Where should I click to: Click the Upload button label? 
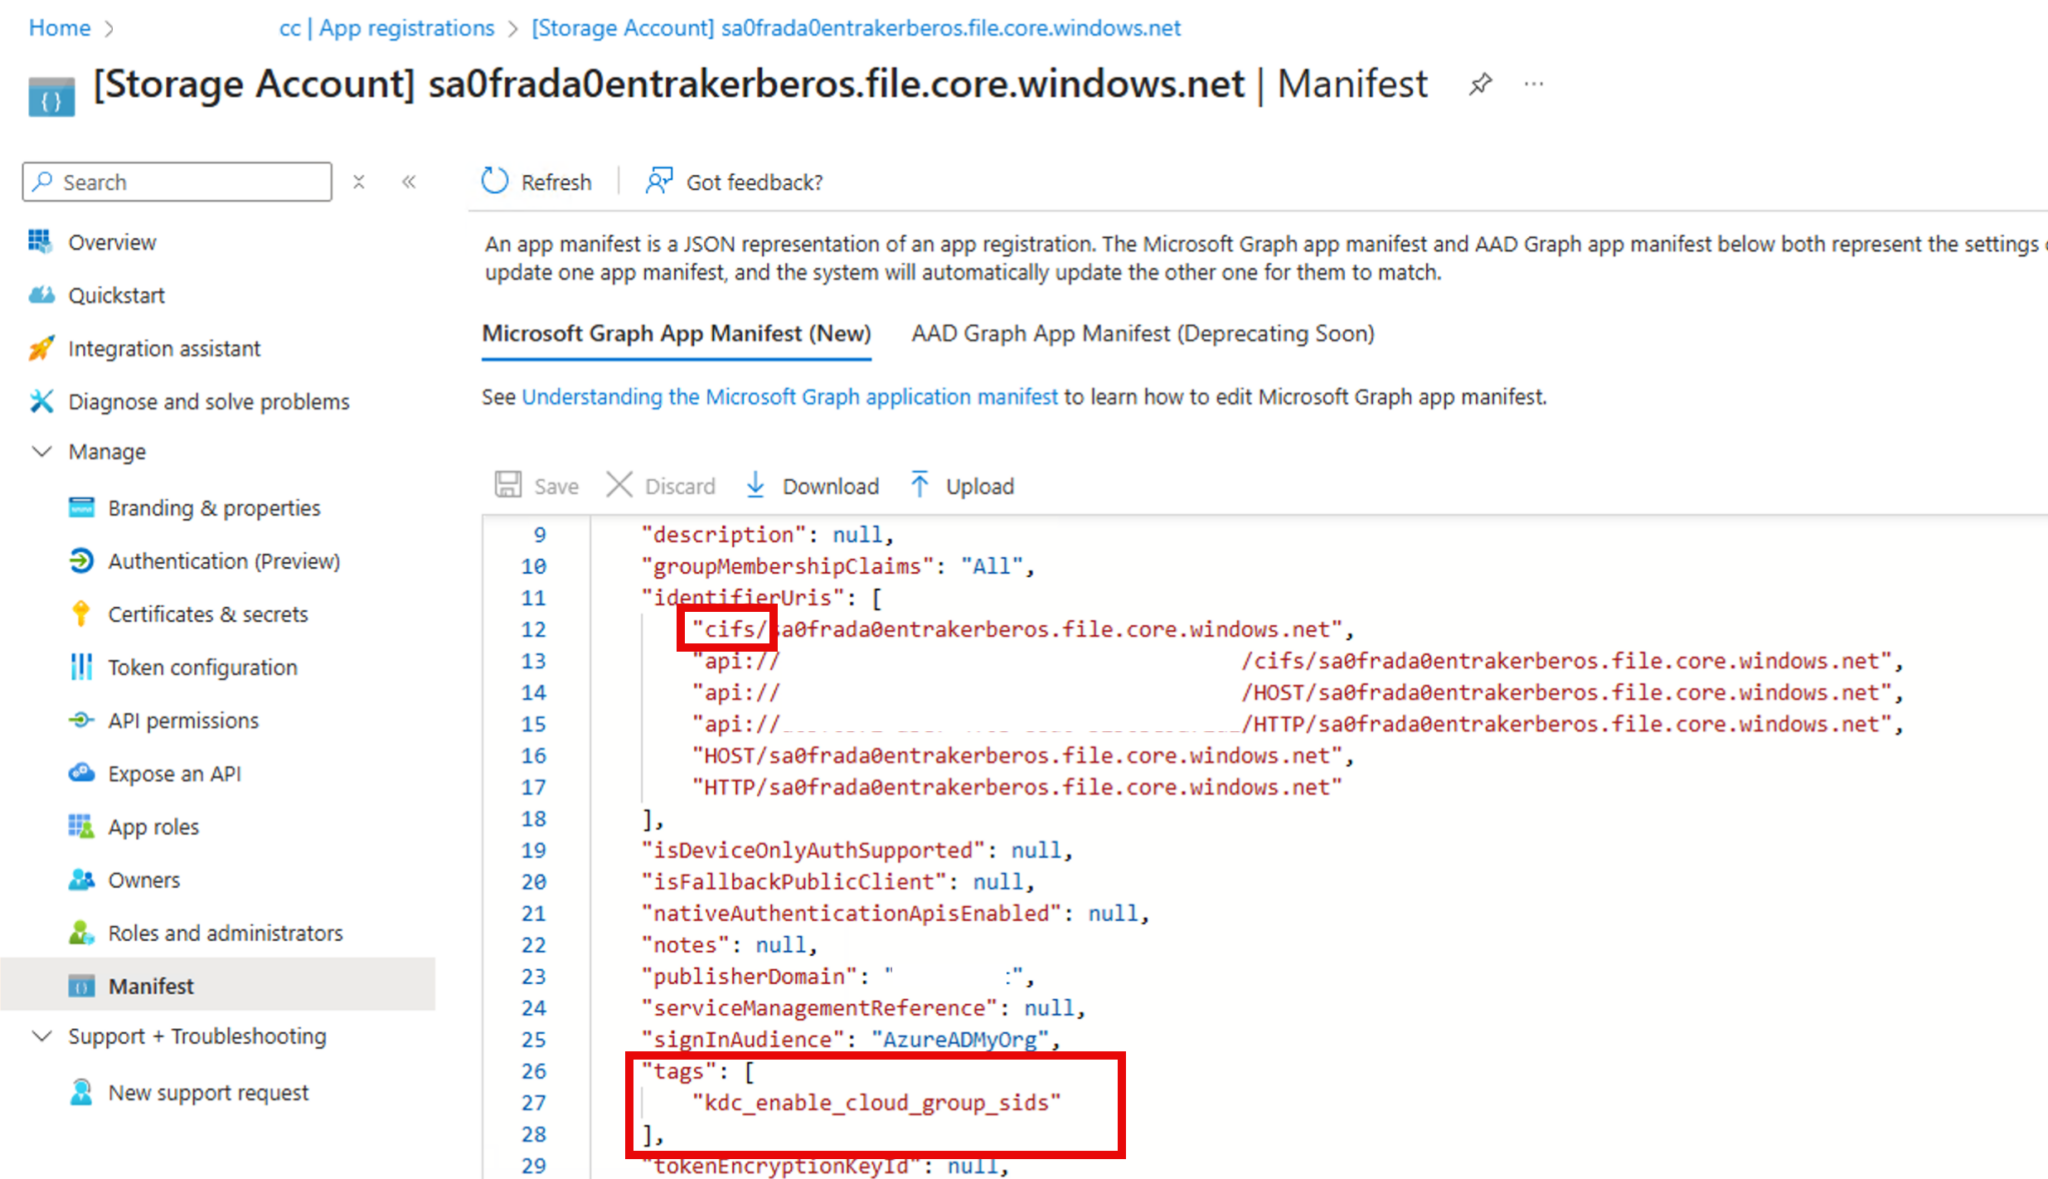[980, 486]
